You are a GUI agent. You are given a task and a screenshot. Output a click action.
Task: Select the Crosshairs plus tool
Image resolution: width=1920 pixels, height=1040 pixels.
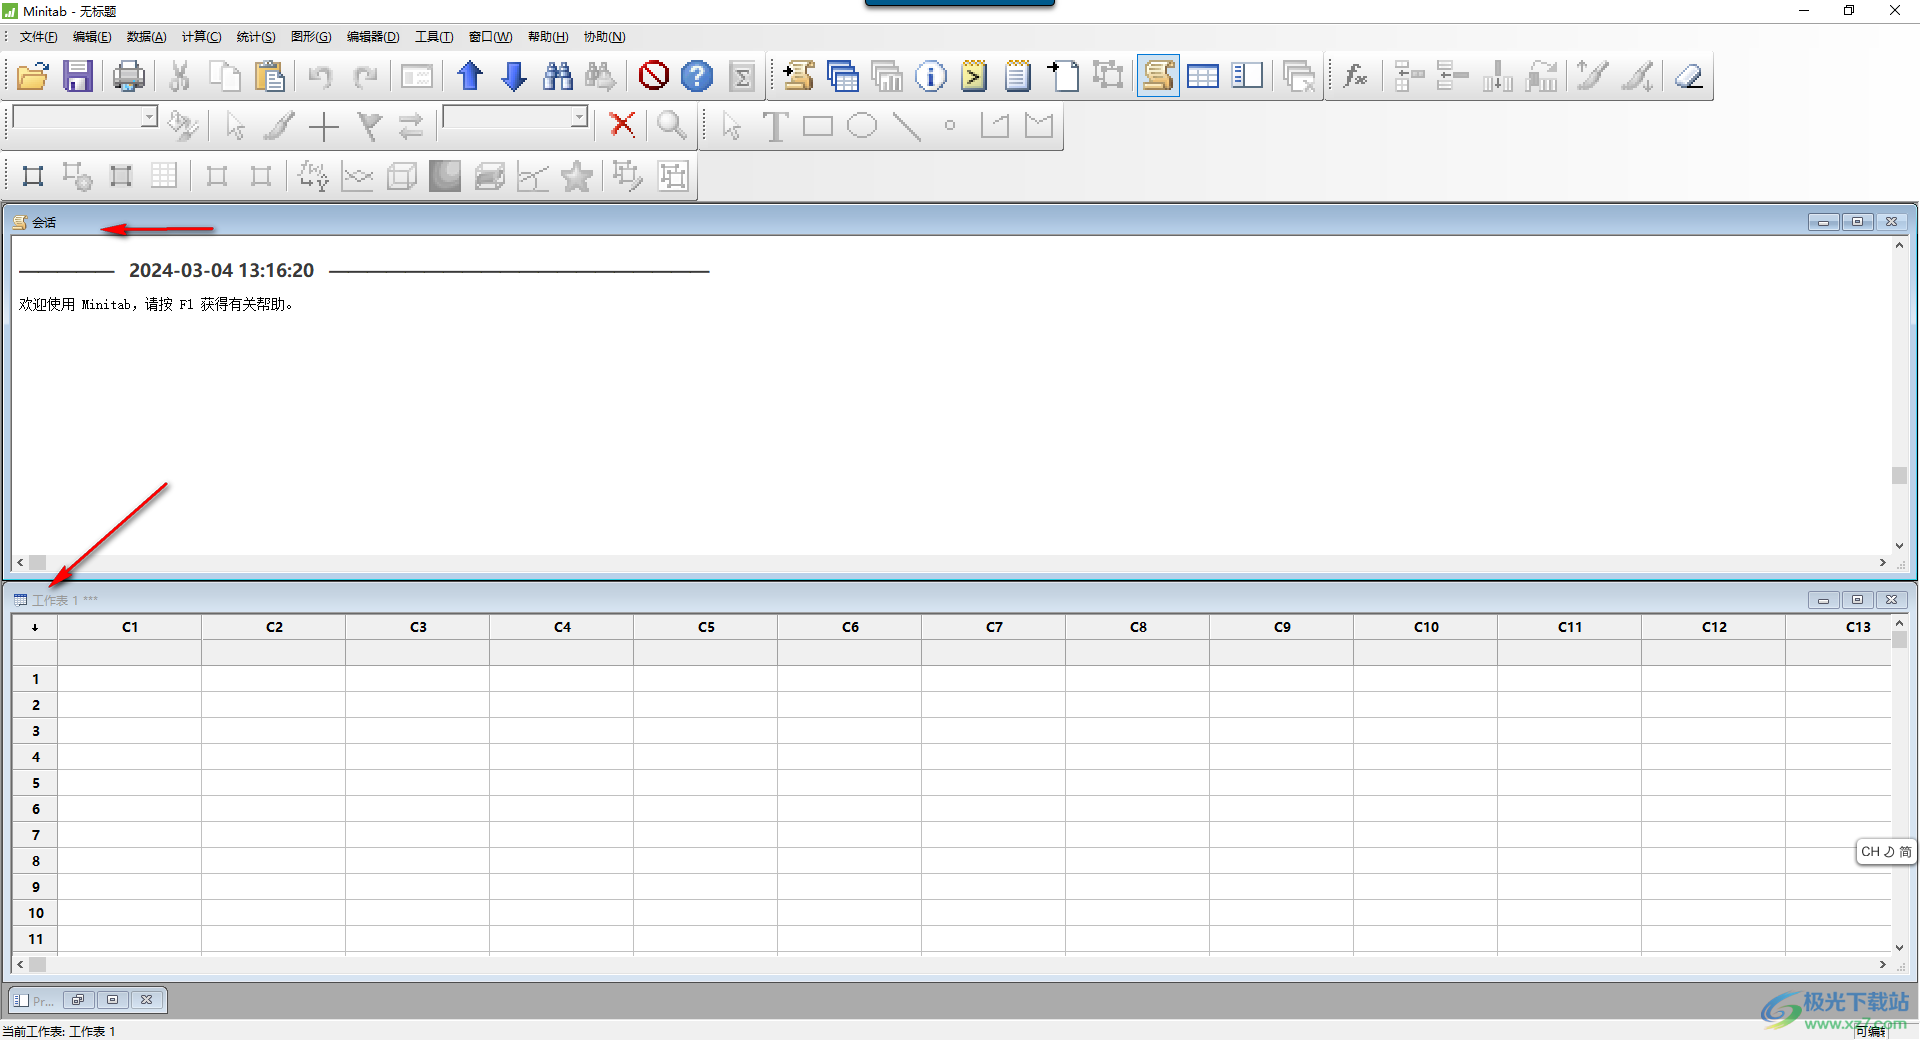pos(324,126)
